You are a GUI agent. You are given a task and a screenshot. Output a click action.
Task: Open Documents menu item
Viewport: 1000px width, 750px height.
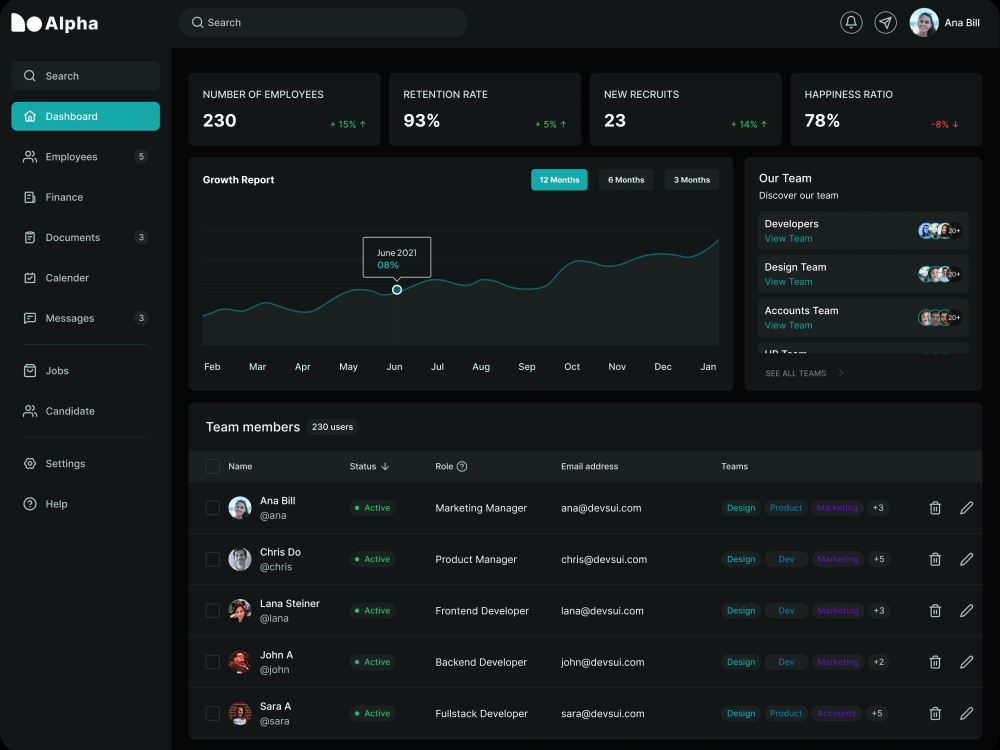(x=85, y=237)
